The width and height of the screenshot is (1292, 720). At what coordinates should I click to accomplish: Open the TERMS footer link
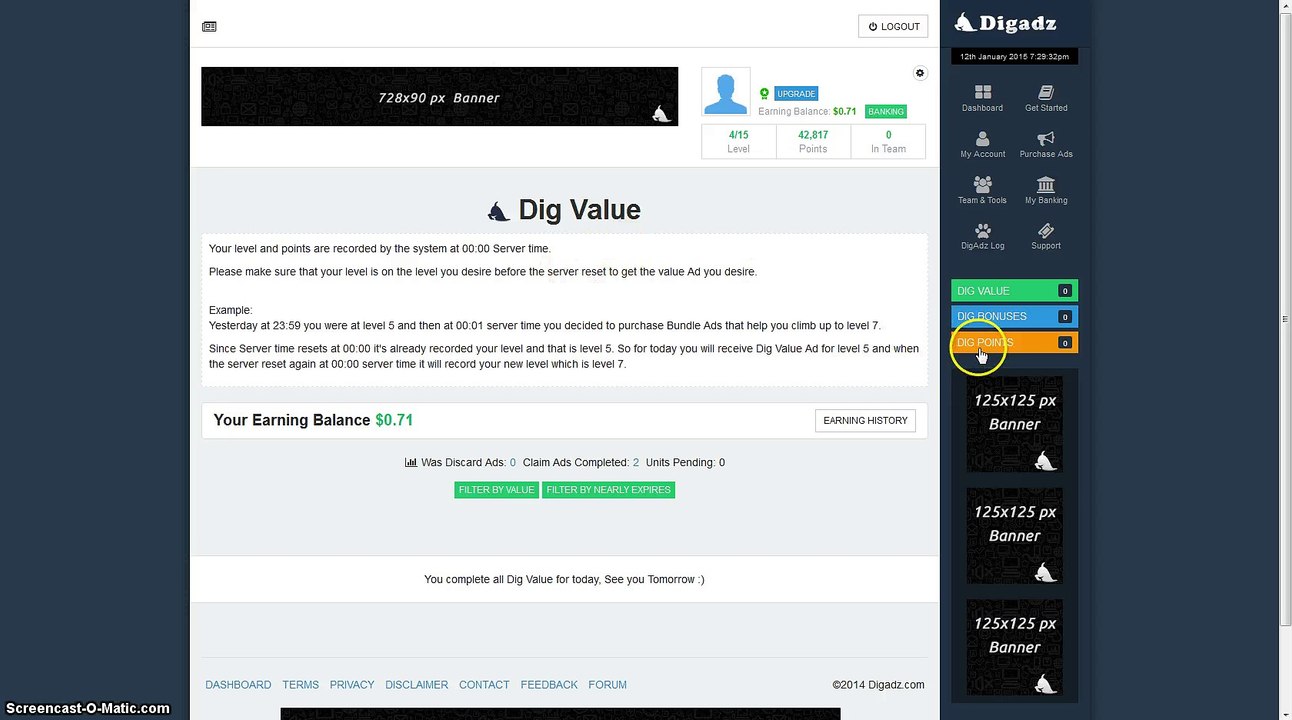coord(300,685)
